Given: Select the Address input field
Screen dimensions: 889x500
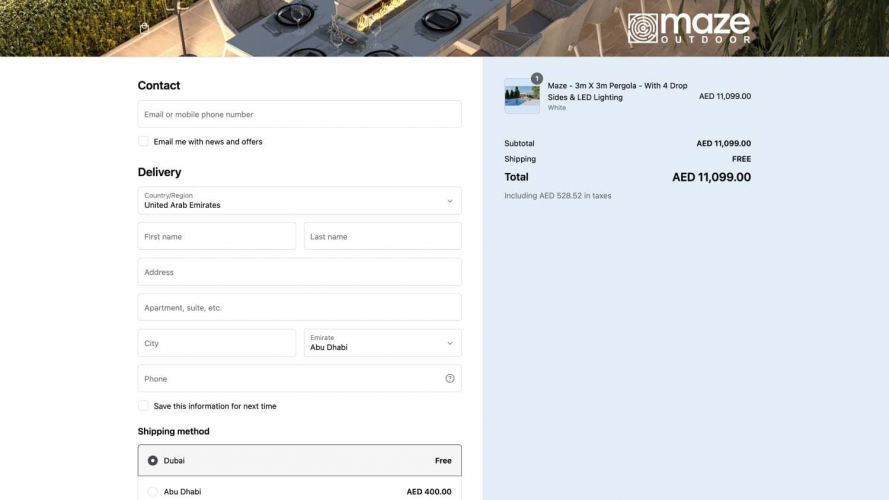Looking at the screenshot, I should [299, 272].
